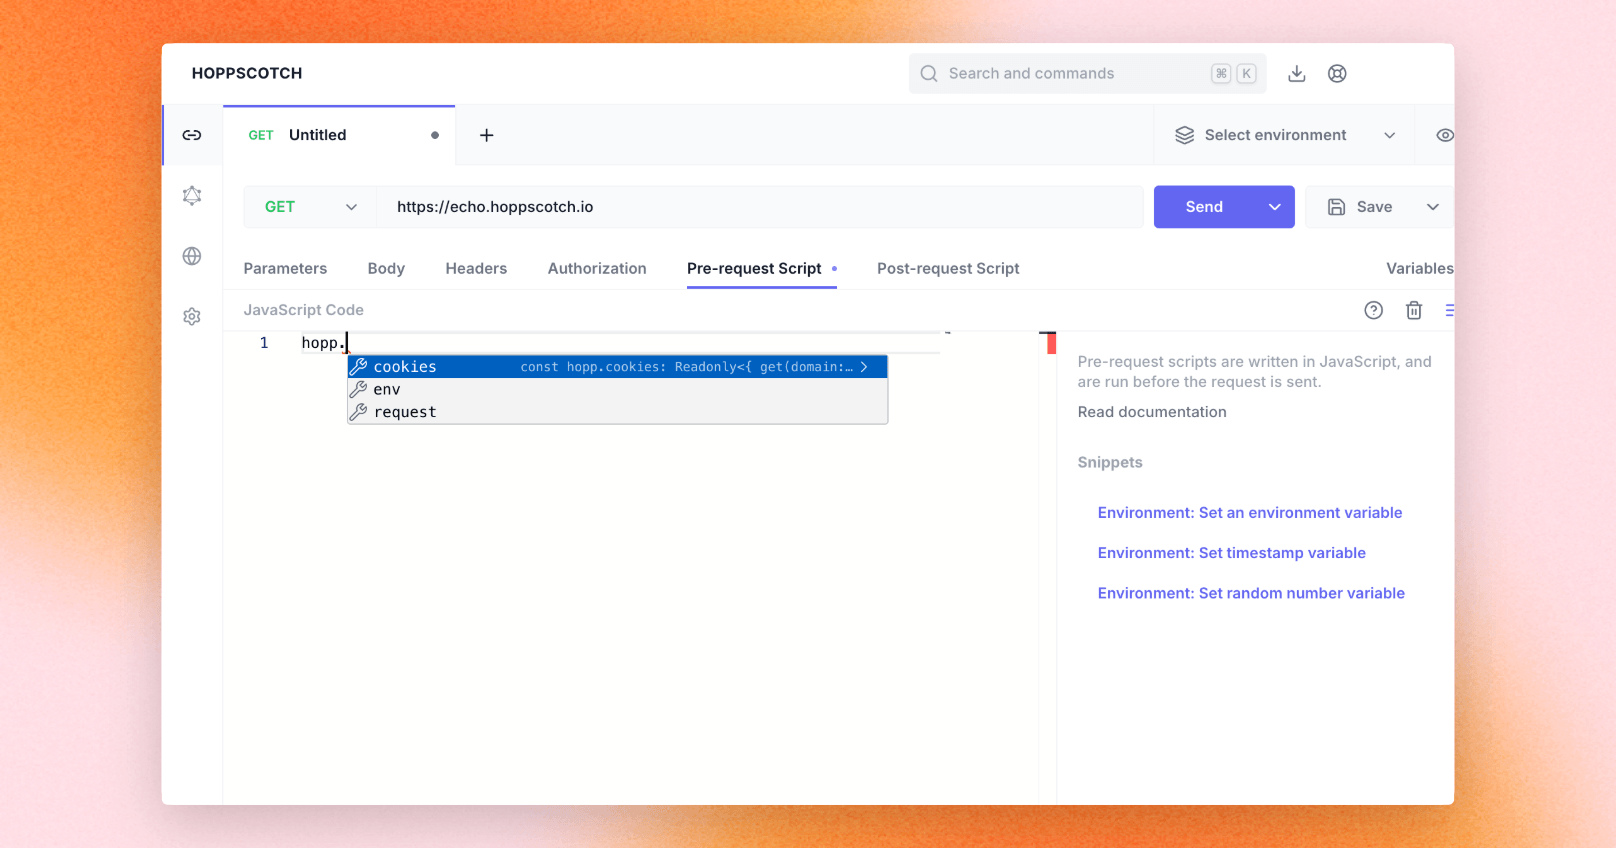Viewport: 1616px width, 848px height.
Task: Open the Select environment dropdown
Action: 1284,135
